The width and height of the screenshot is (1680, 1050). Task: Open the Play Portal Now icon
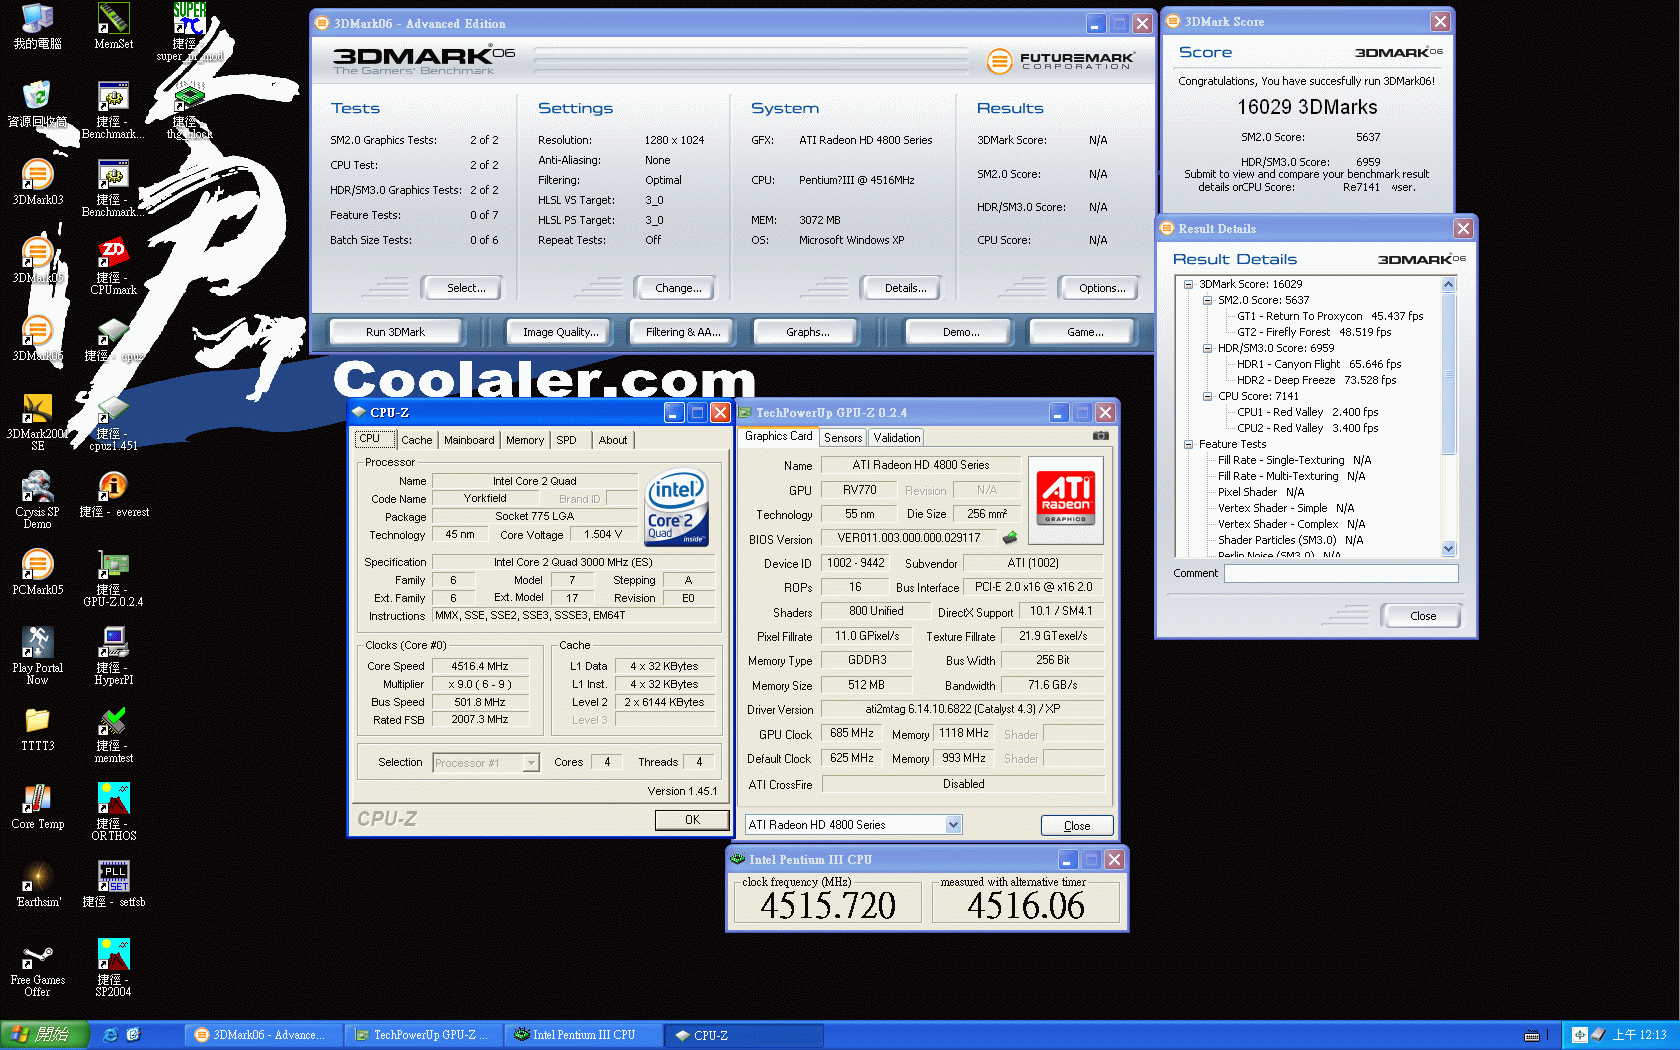pos(37,655)
